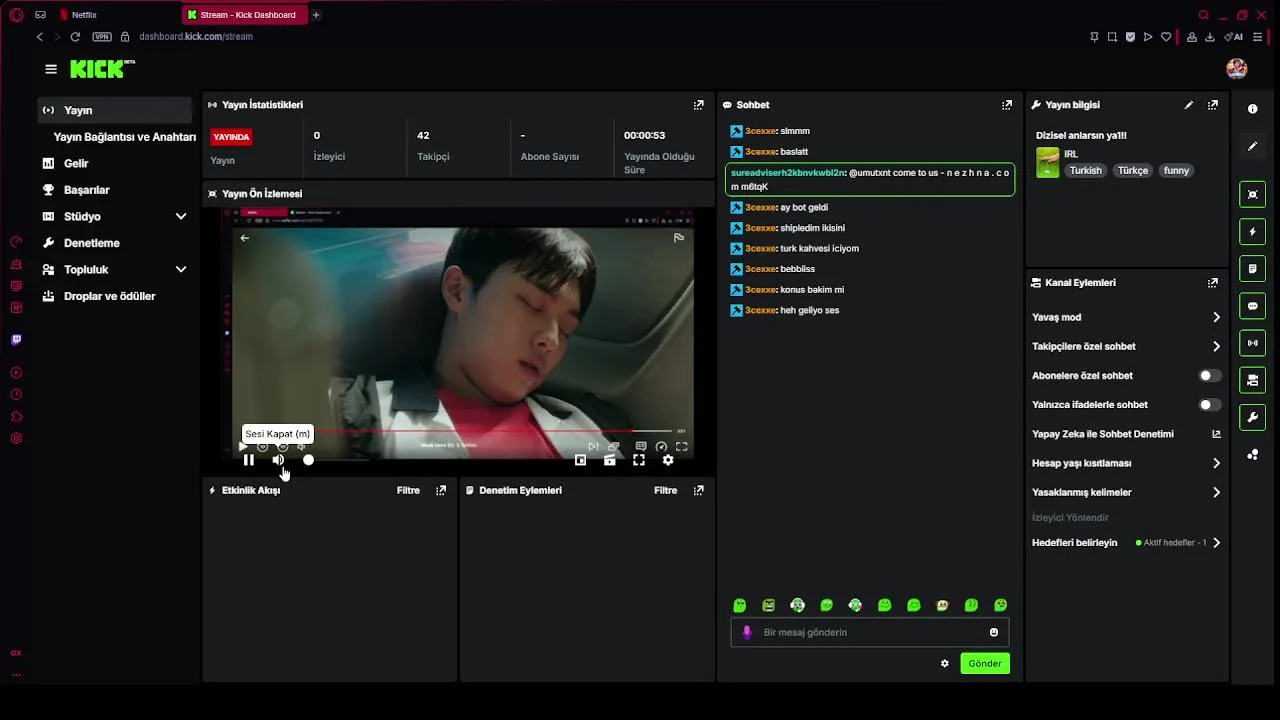Send the chat message with Gönder
The width and height of the screenshot is (1280, 720).
(985, 664)
